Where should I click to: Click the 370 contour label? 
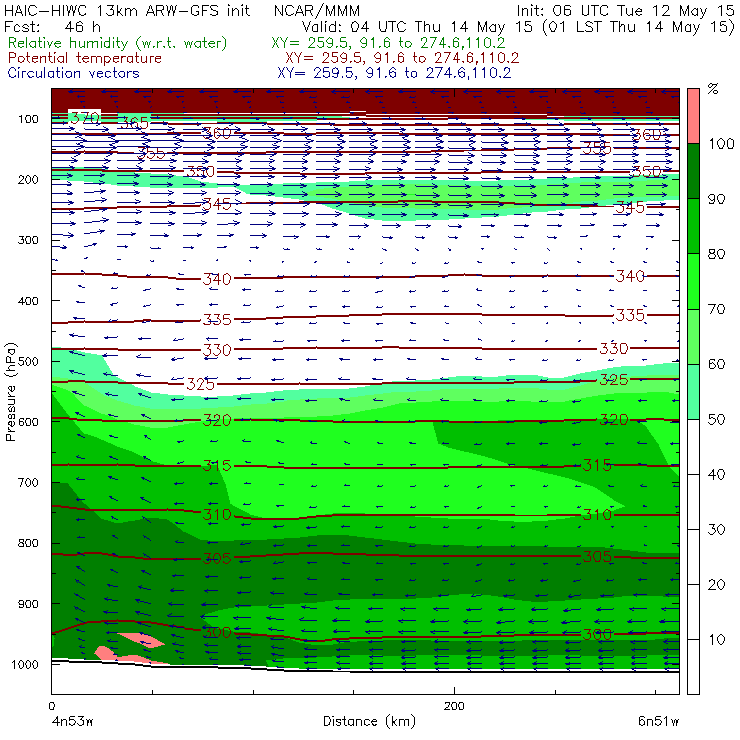[85, 117]
